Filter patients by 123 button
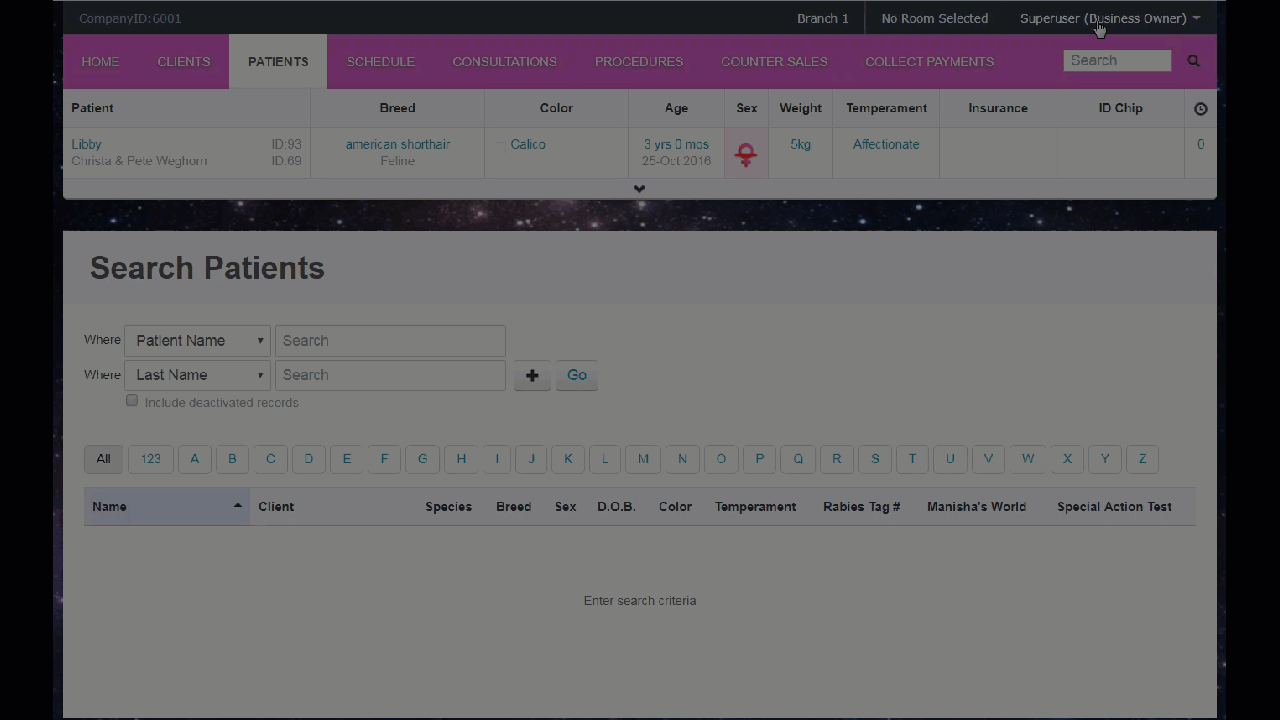 click(150, 459)
